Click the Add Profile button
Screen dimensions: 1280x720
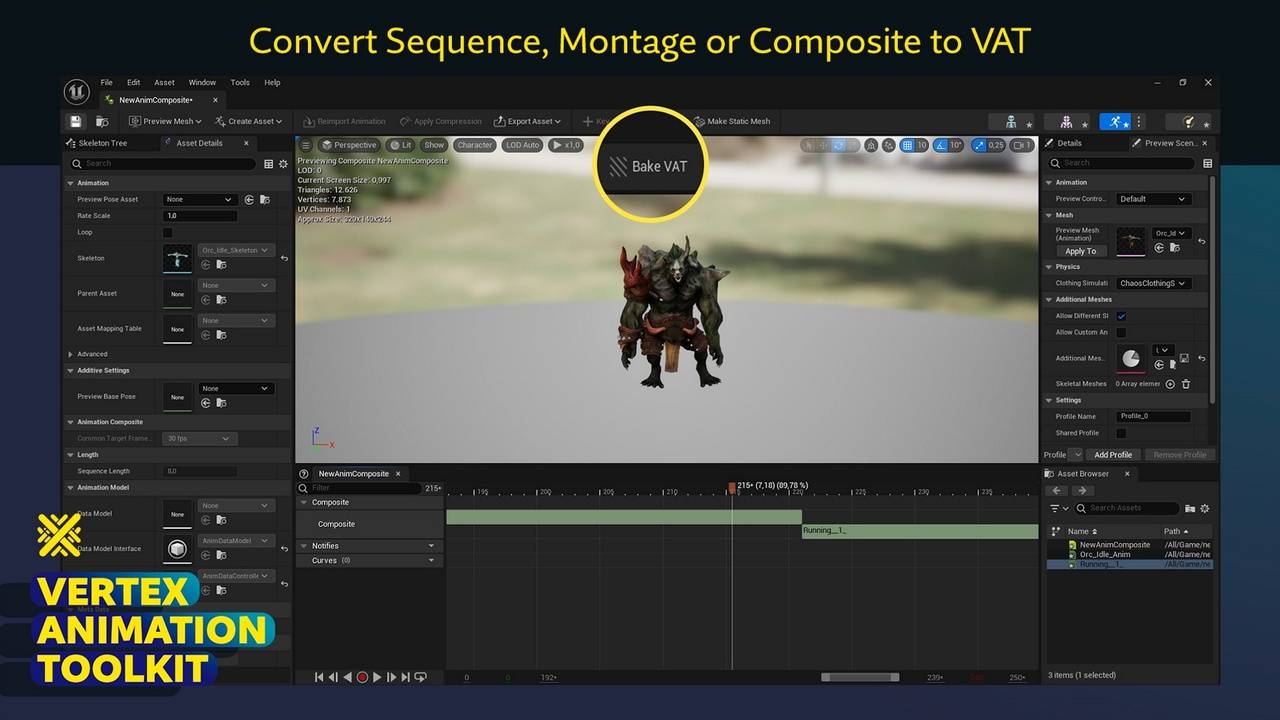coord(1113,455)
